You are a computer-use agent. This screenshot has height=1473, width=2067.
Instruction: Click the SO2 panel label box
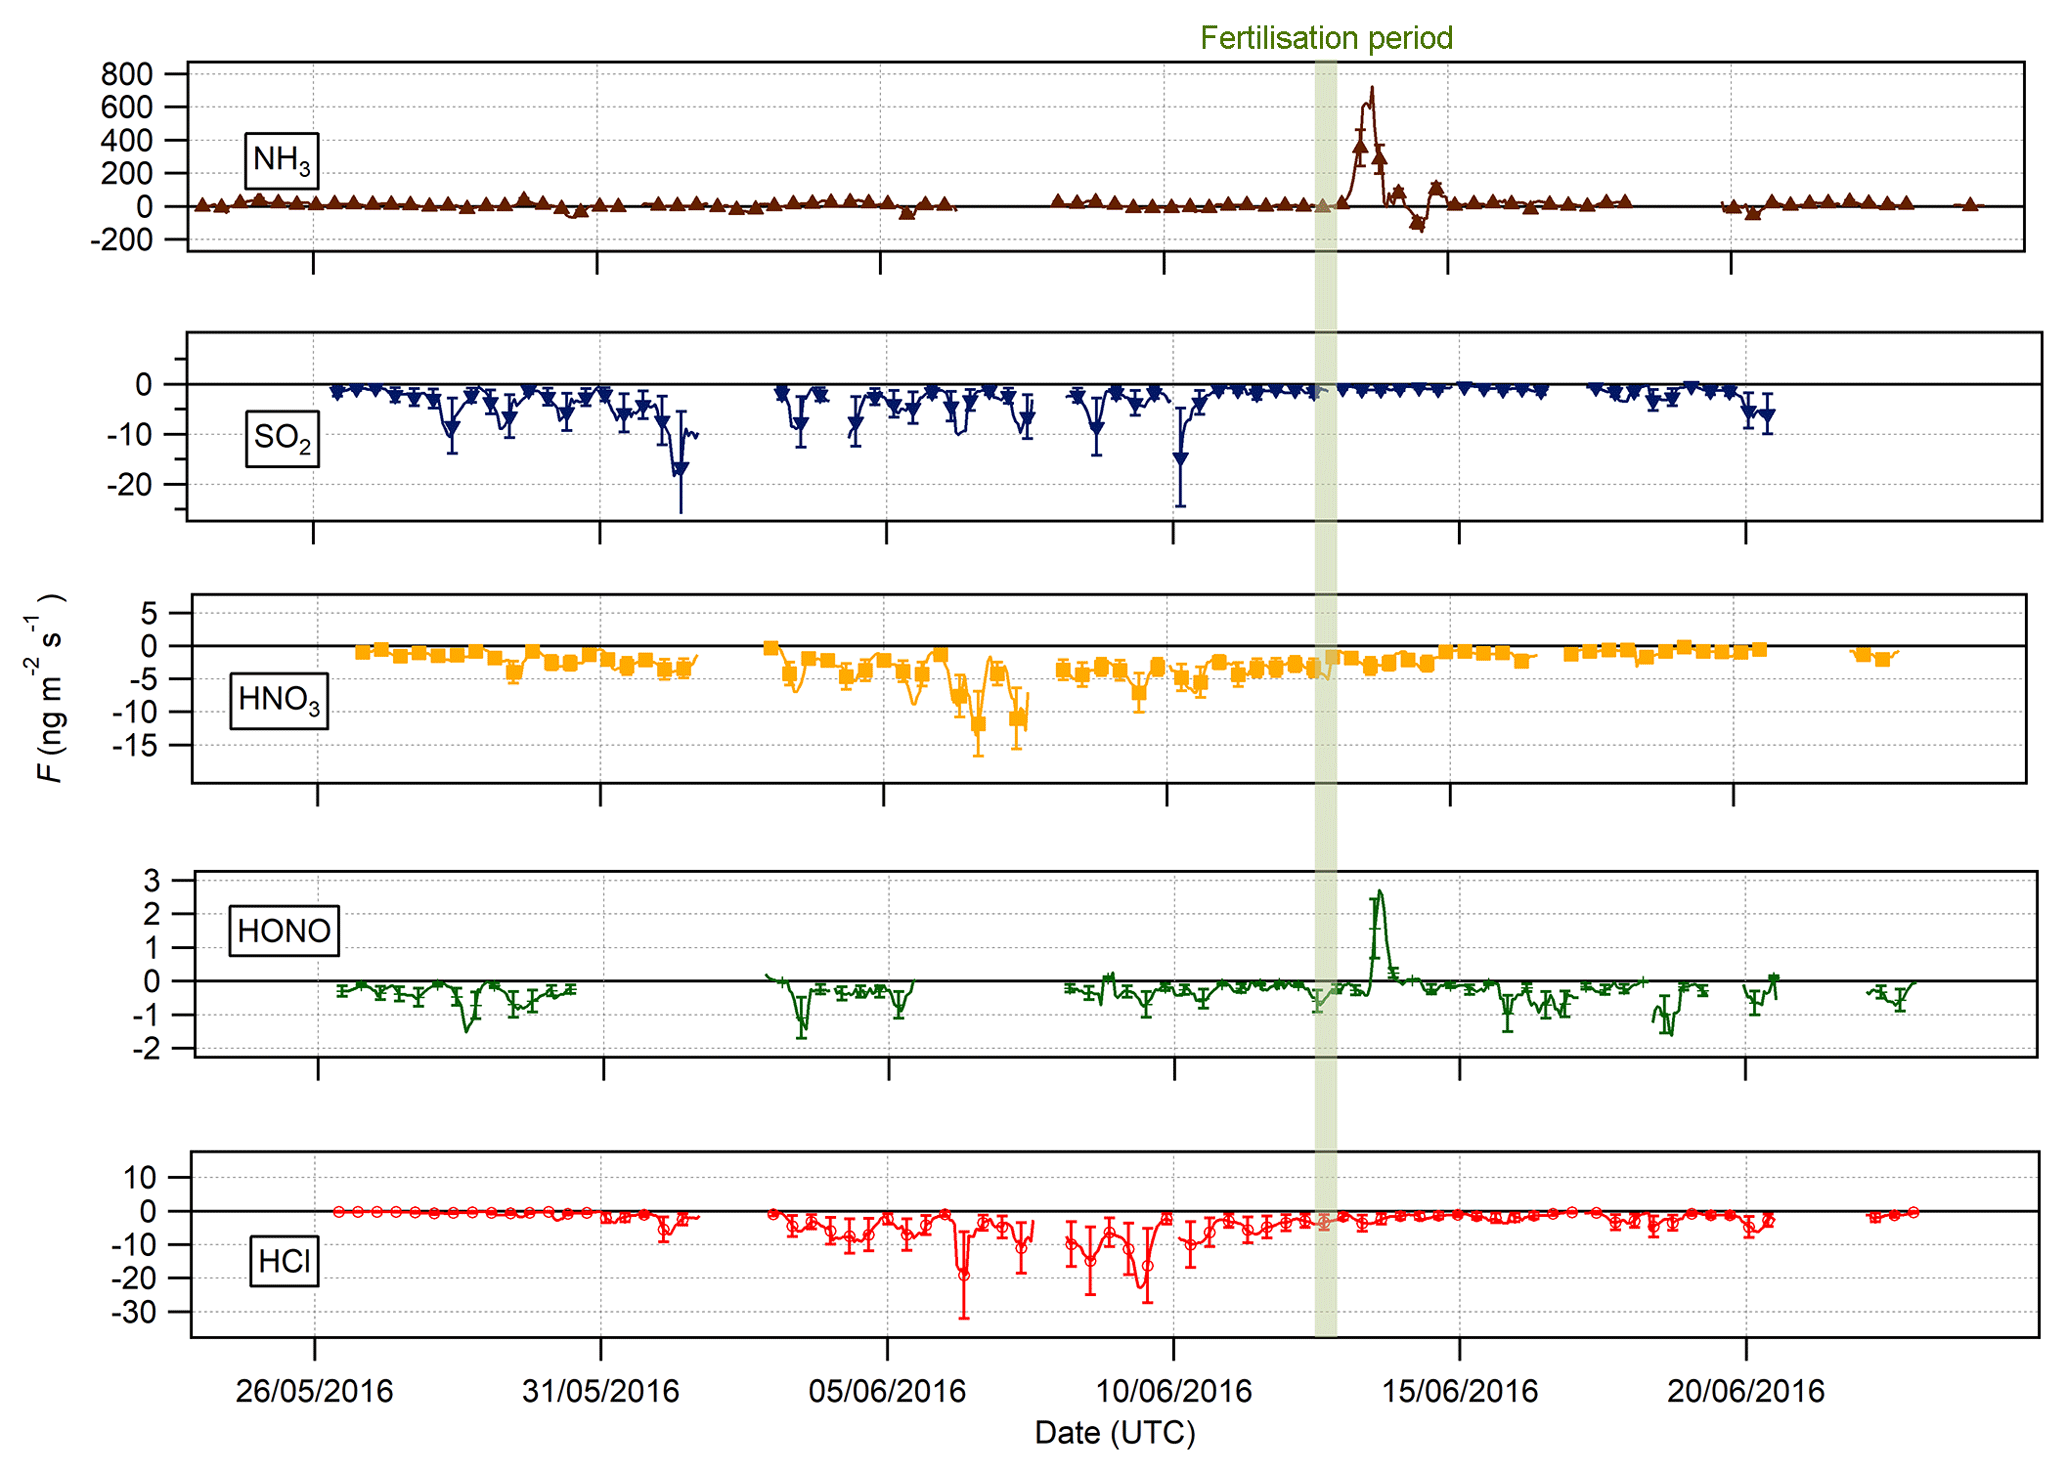tap(282, 438)
